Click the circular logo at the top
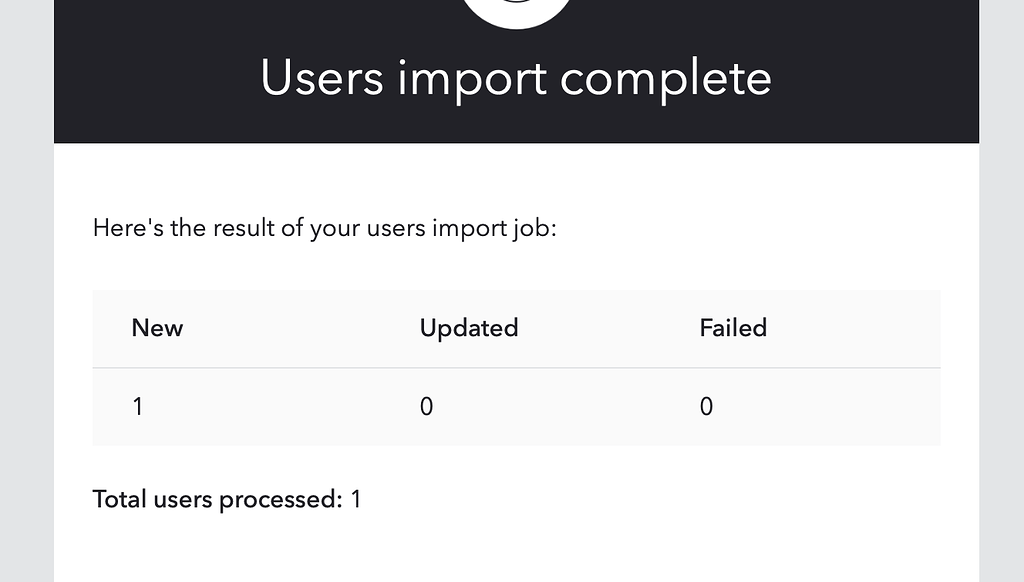 tap(516, 10)
